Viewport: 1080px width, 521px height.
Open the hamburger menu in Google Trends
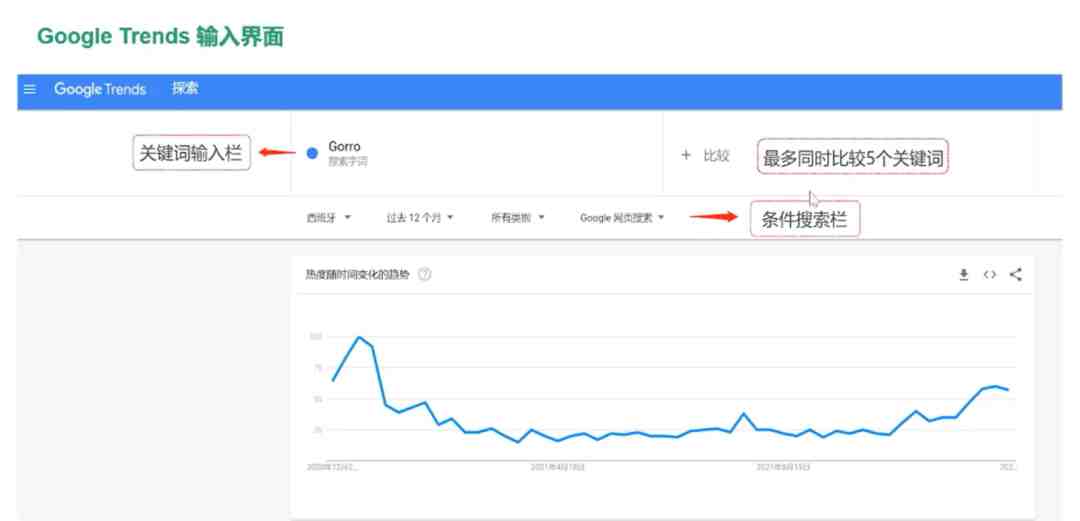[x=30, y=90]
